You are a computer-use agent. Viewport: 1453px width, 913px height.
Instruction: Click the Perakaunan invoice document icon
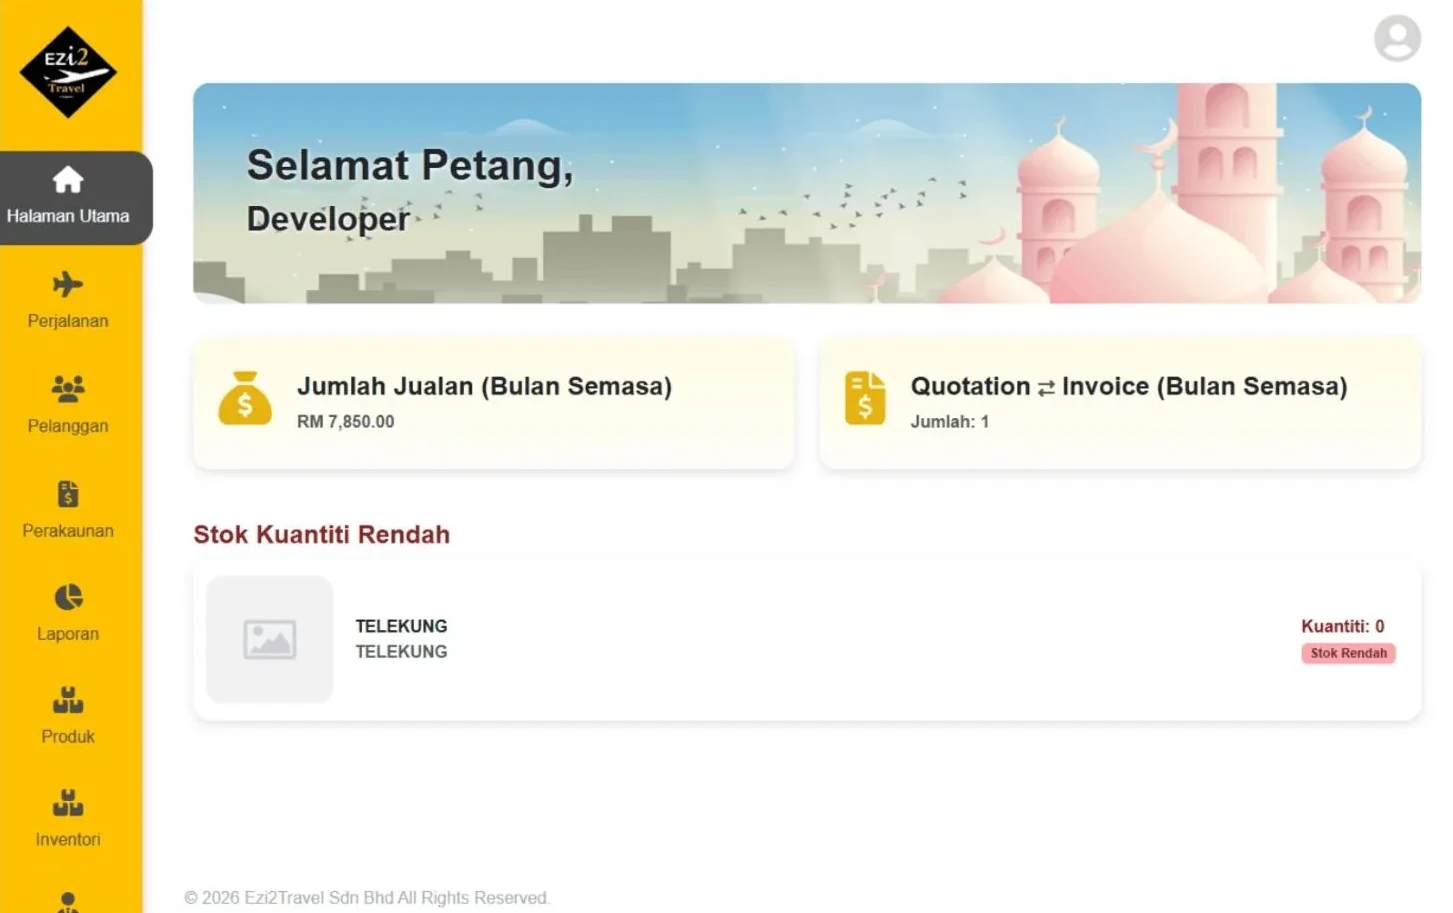(x=68, y=494)
